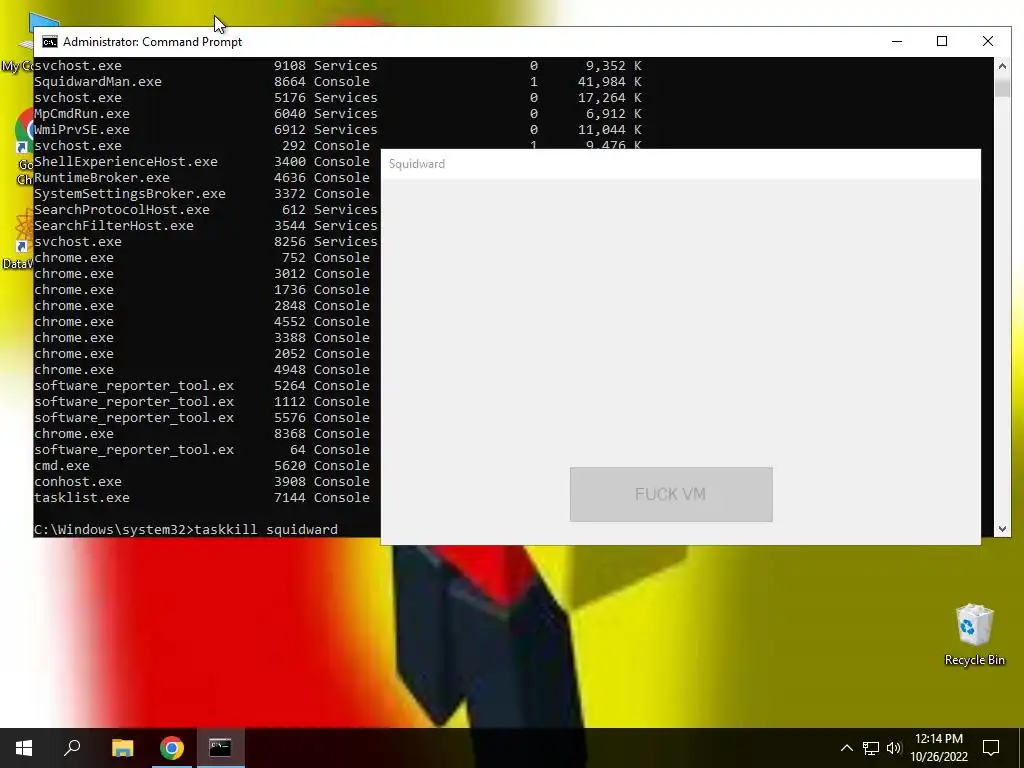Click chrome.exe row with PID 752
This screenshot has height=768, width=1024.
pos(206,257)
